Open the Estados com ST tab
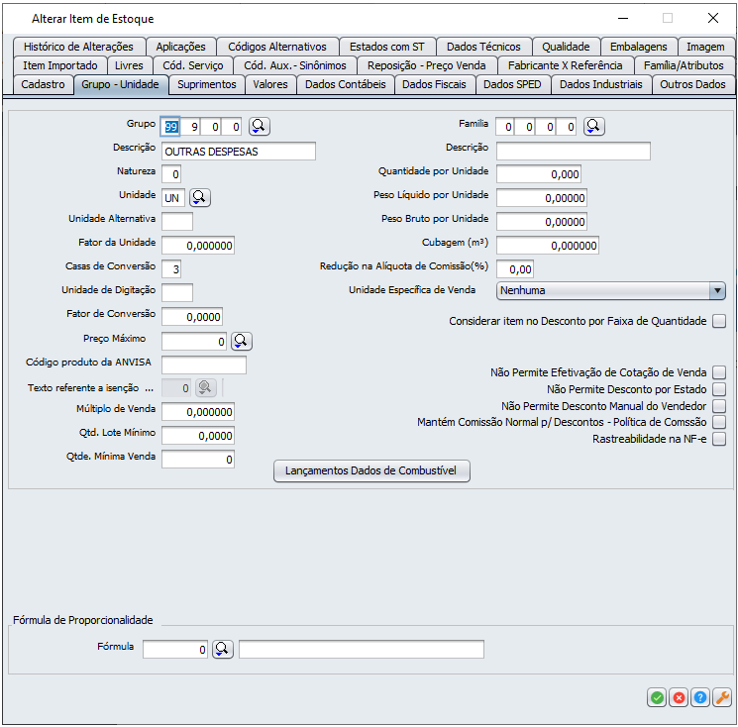 click(x=387, y=47)
